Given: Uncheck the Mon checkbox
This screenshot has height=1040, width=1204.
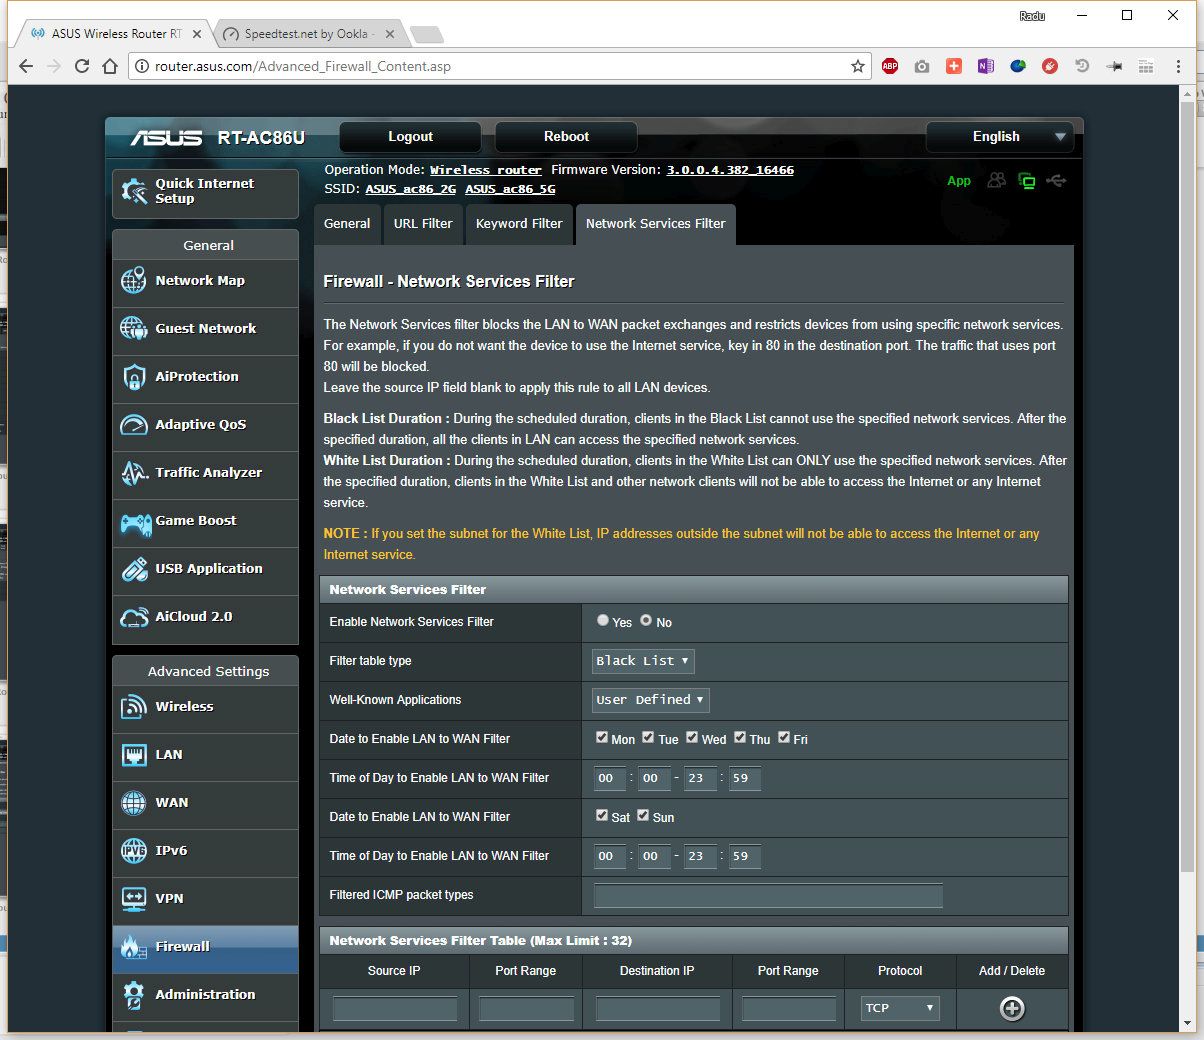Looking at the screenshot, I should [602, 738].
